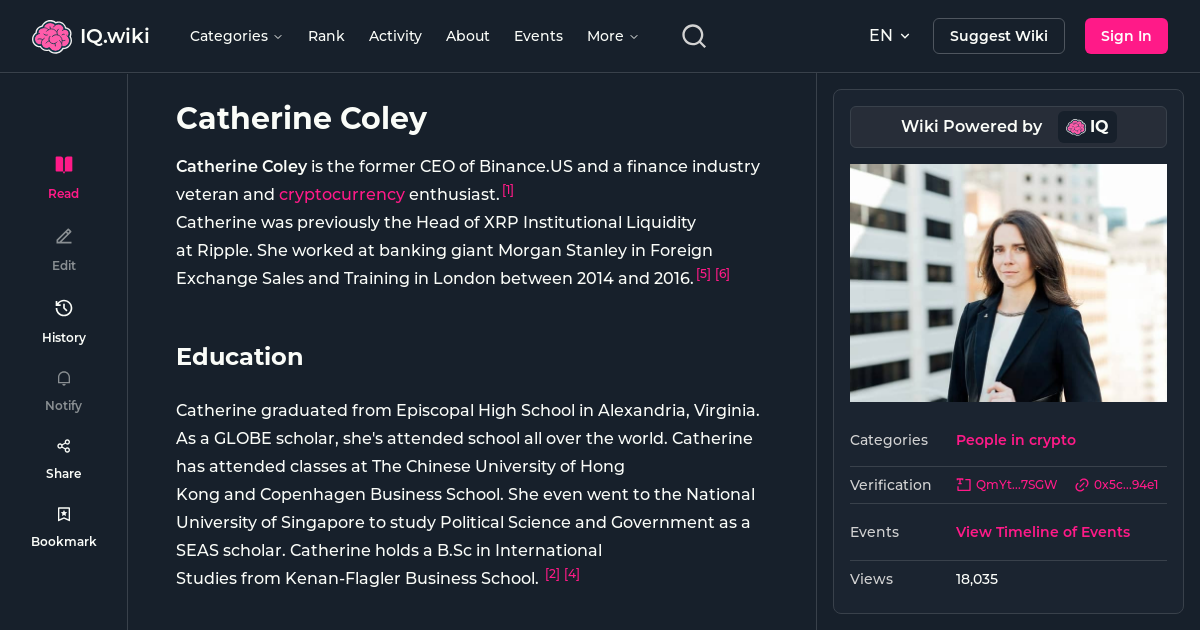Click the Notify bell icon

[x=63, y=378]
